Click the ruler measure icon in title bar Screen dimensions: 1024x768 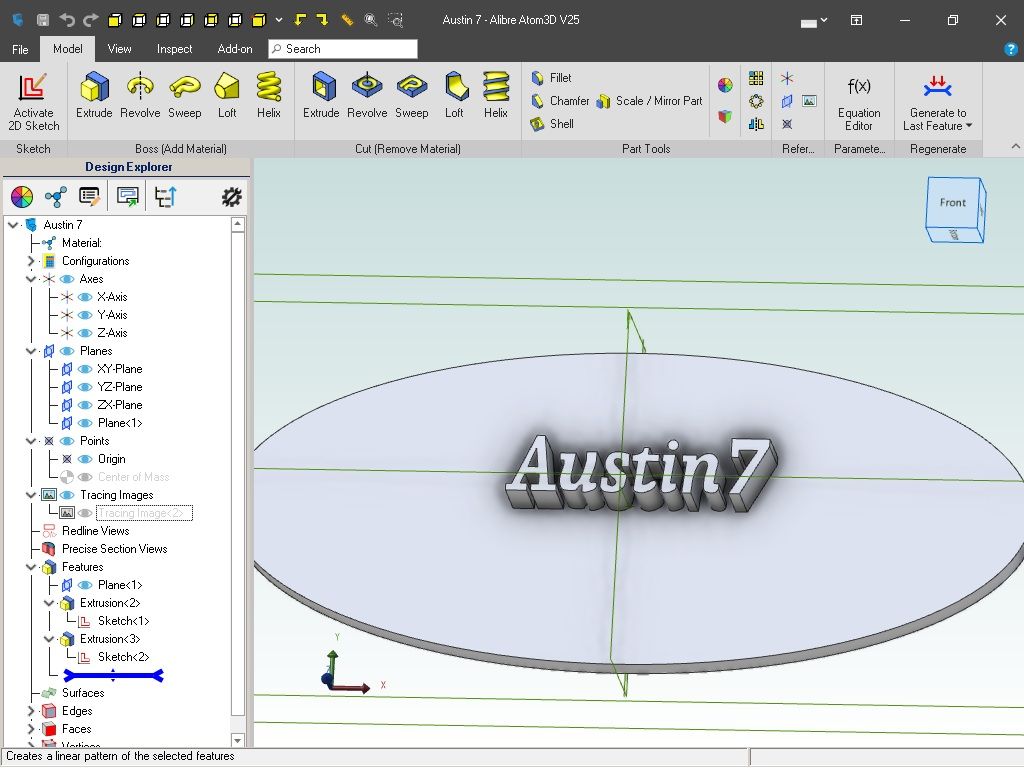click(347, 20)
